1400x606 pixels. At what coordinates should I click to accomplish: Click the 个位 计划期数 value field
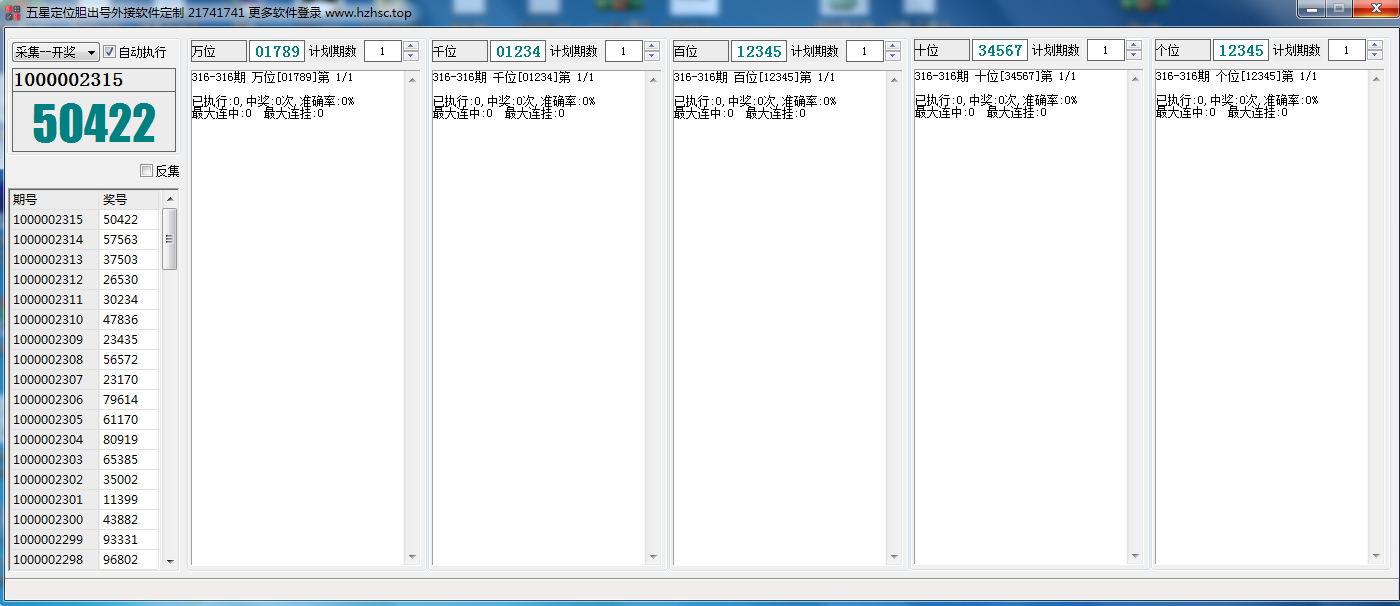click(x=1347, y=51)
